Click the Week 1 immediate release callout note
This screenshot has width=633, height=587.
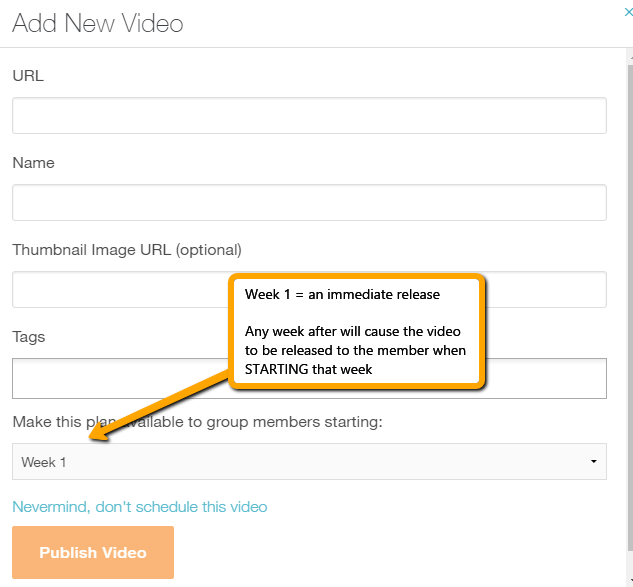(357, 332)
